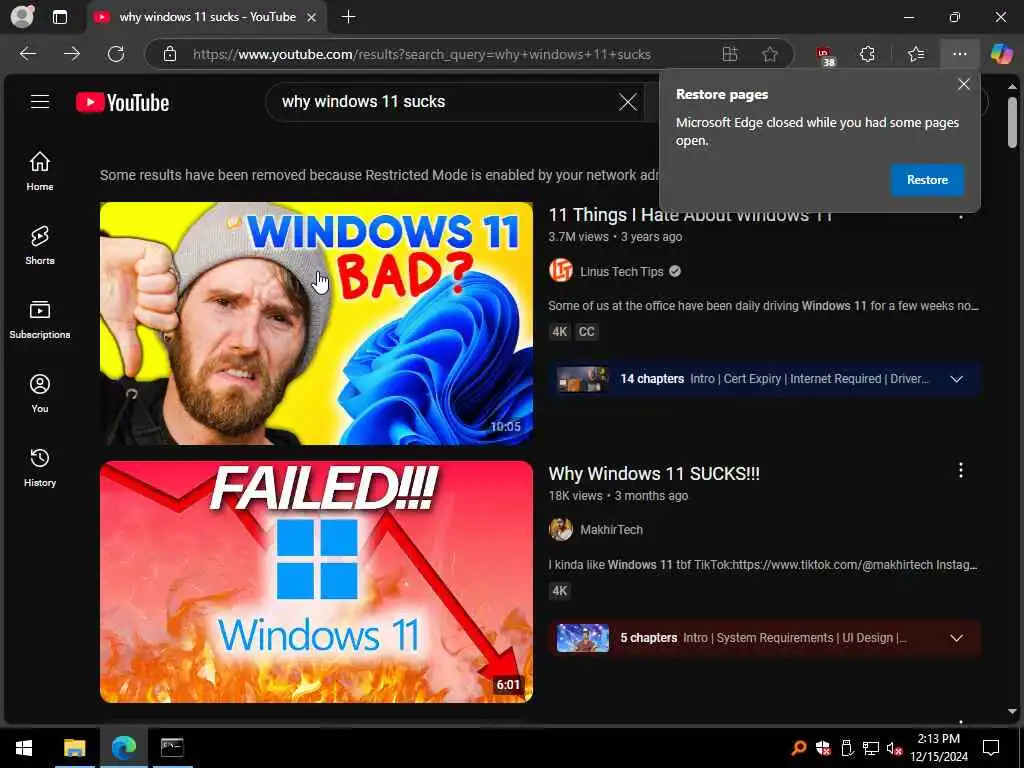Open Shorts in the sidebar
This screenshot has height=768, width=1024.
(x=40, y=246)
